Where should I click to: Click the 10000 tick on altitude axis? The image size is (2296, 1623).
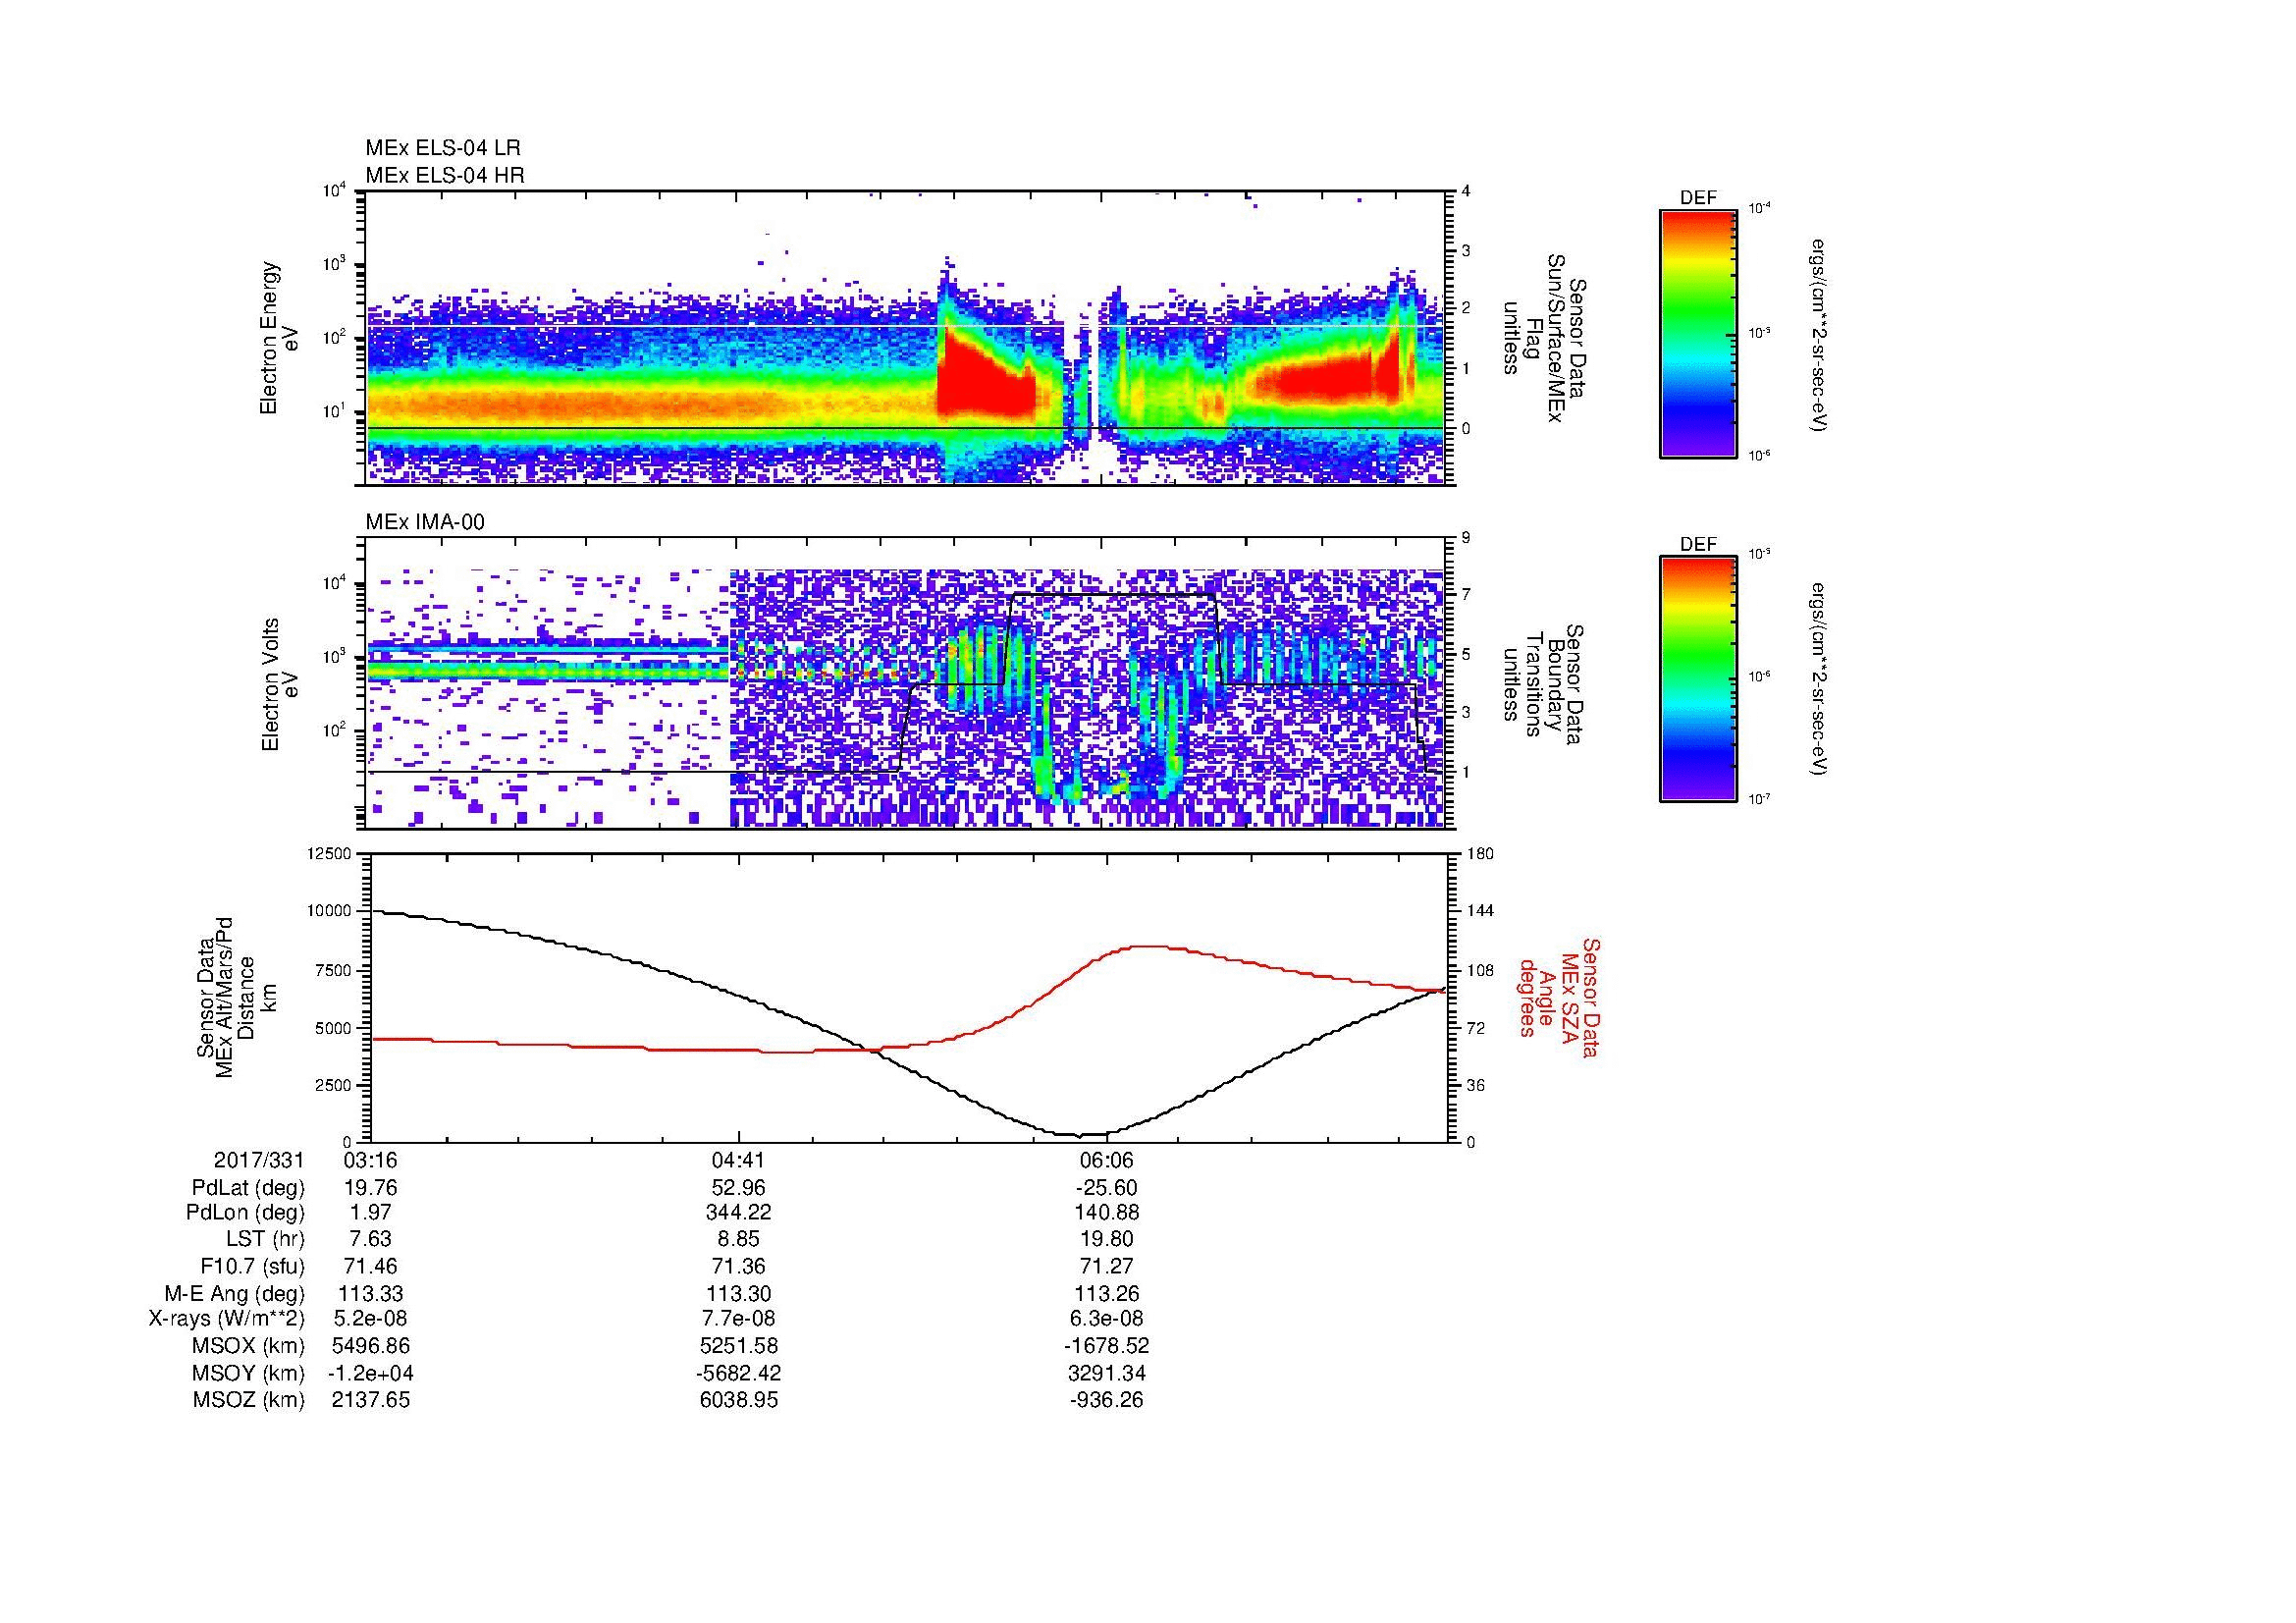point(331,911)
